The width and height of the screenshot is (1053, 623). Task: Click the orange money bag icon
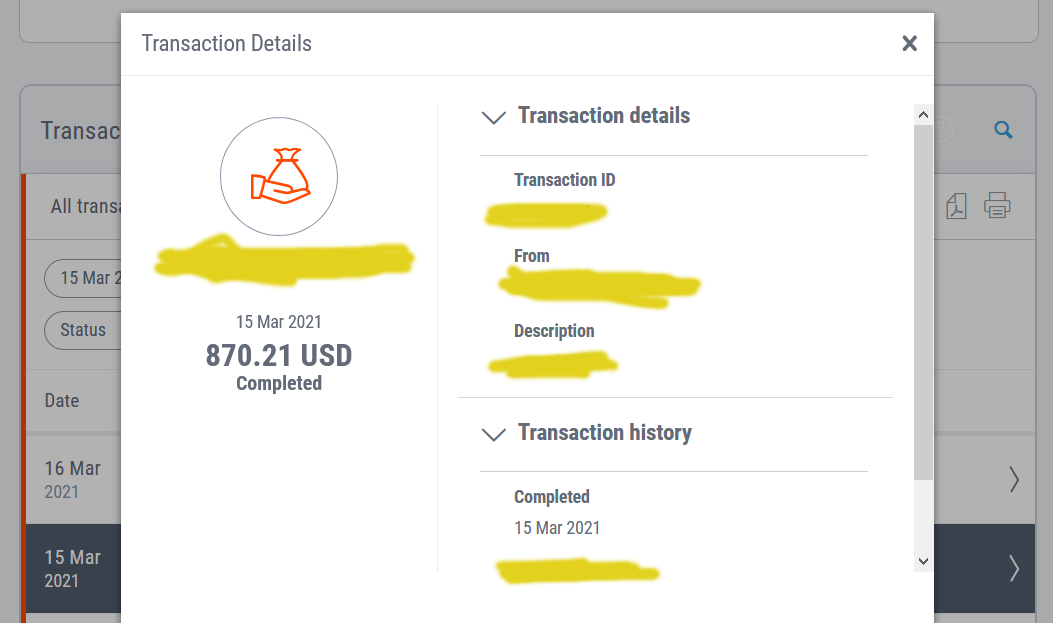coord(279,177)
